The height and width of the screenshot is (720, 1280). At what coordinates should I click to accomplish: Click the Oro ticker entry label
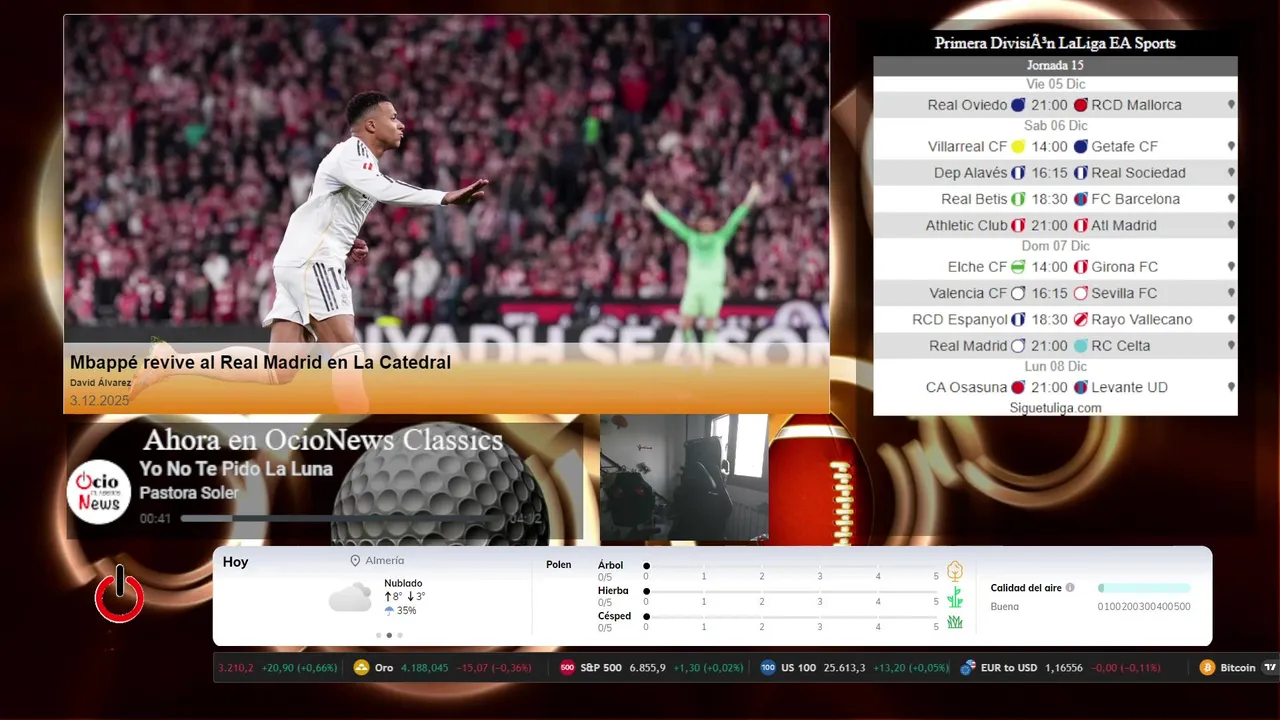[x=384, y=668]
